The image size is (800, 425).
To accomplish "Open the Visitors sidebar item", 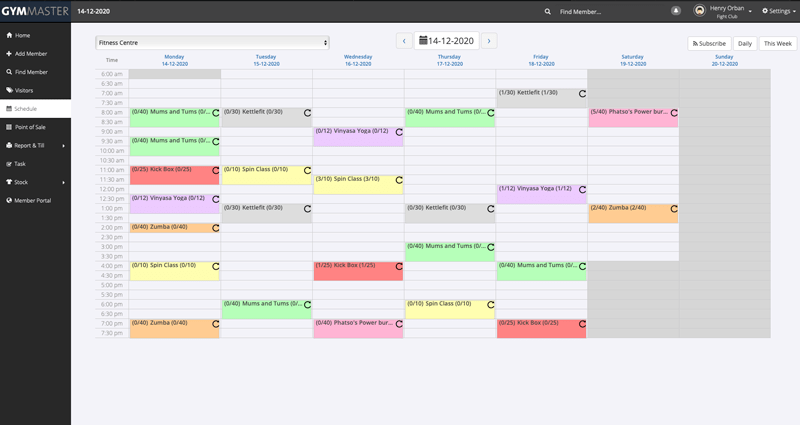I will (24, 90).
